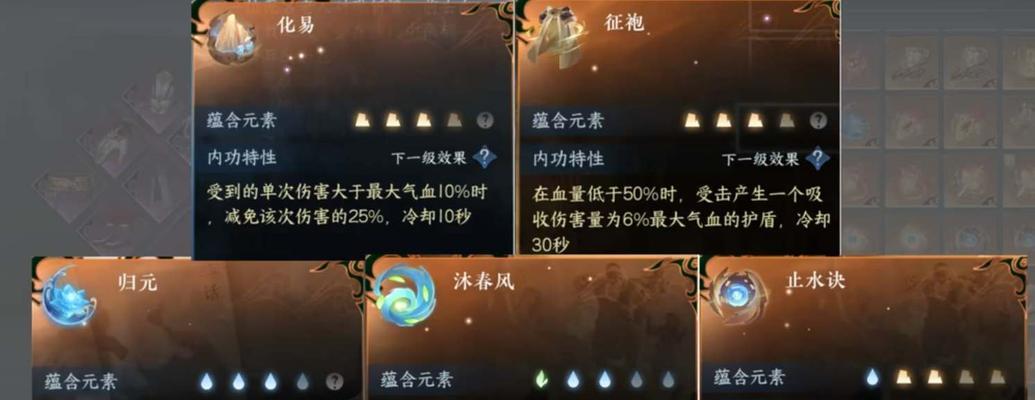Select the 沐春风 swirl icon

coord(405,297)
